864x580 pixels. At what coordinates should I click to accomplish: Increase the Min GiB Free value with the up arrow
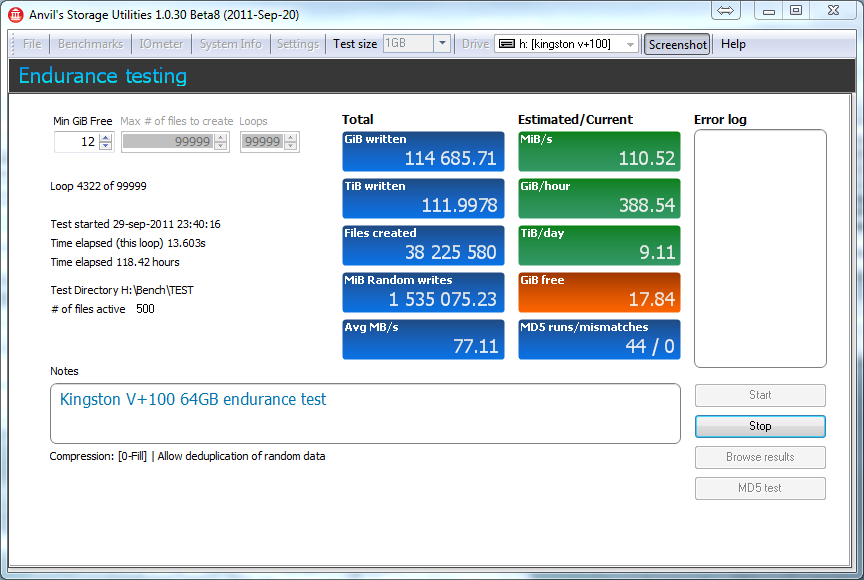pos(106,137)
